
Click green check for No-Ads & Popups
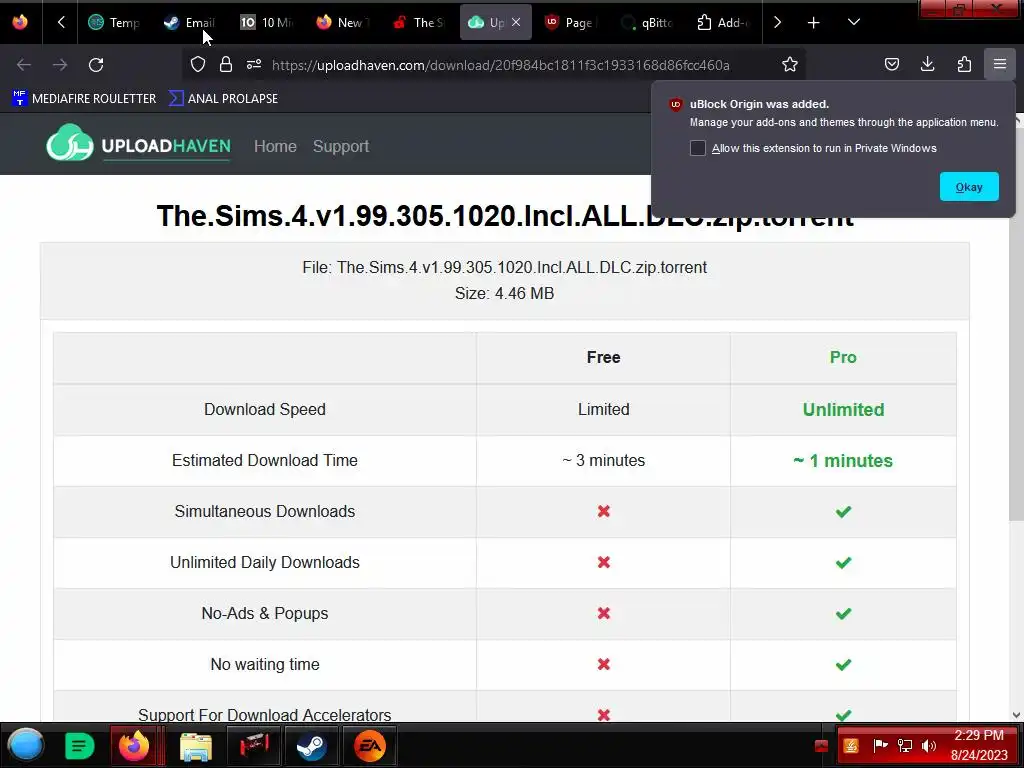tap(843, 613)
